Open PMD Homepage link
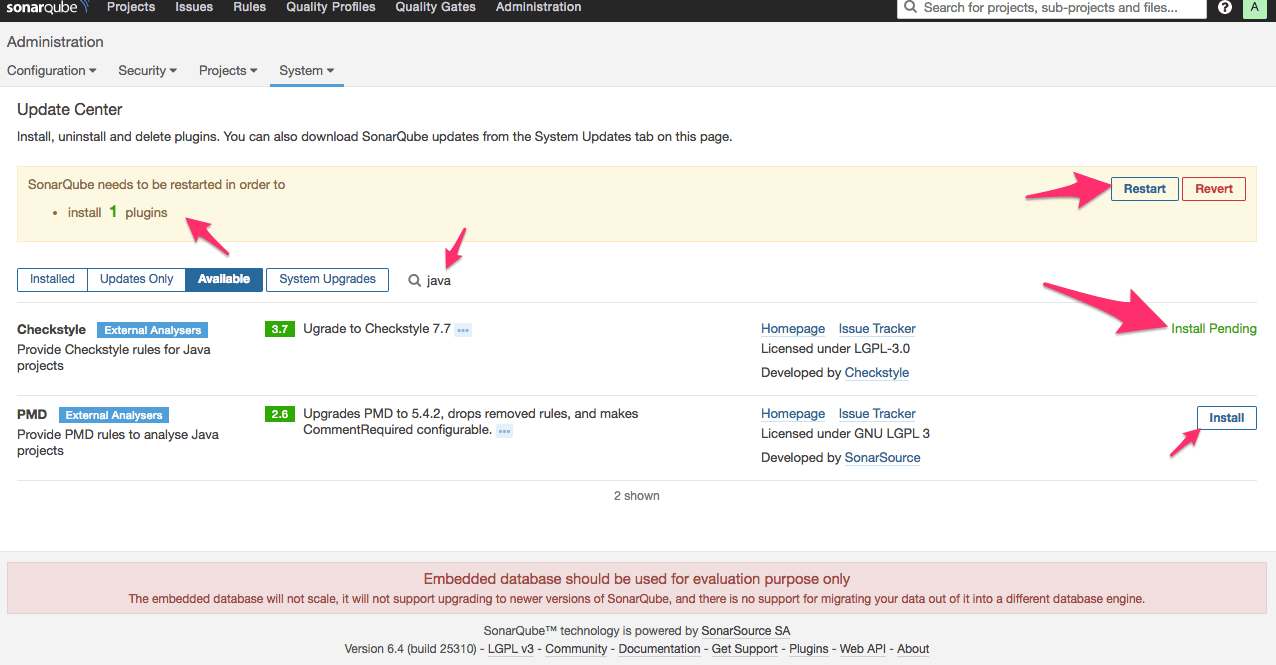1276x665 pixels. coord(793,414)
